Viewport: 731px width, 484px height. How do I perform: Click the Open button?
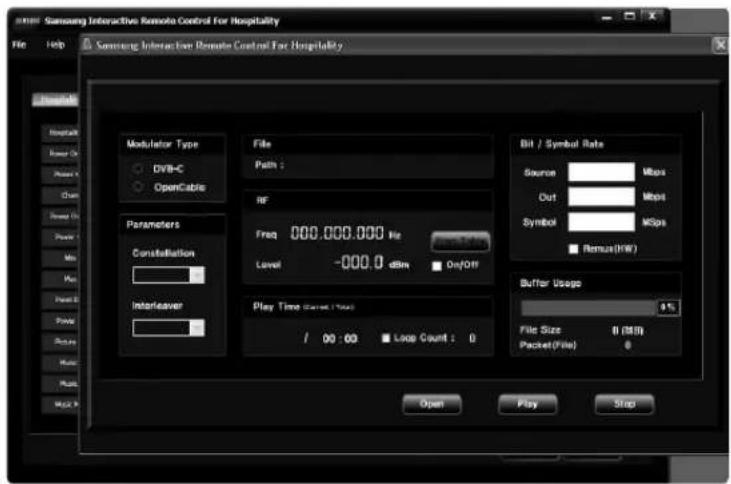[432, 404]
